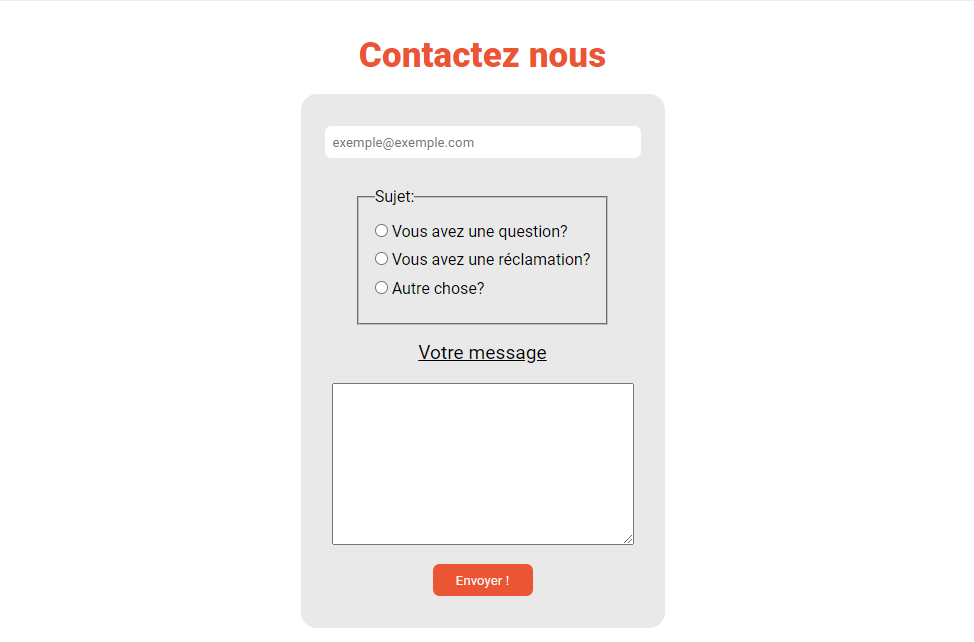Click the word "message" above the text area

[x=509, y=352]
